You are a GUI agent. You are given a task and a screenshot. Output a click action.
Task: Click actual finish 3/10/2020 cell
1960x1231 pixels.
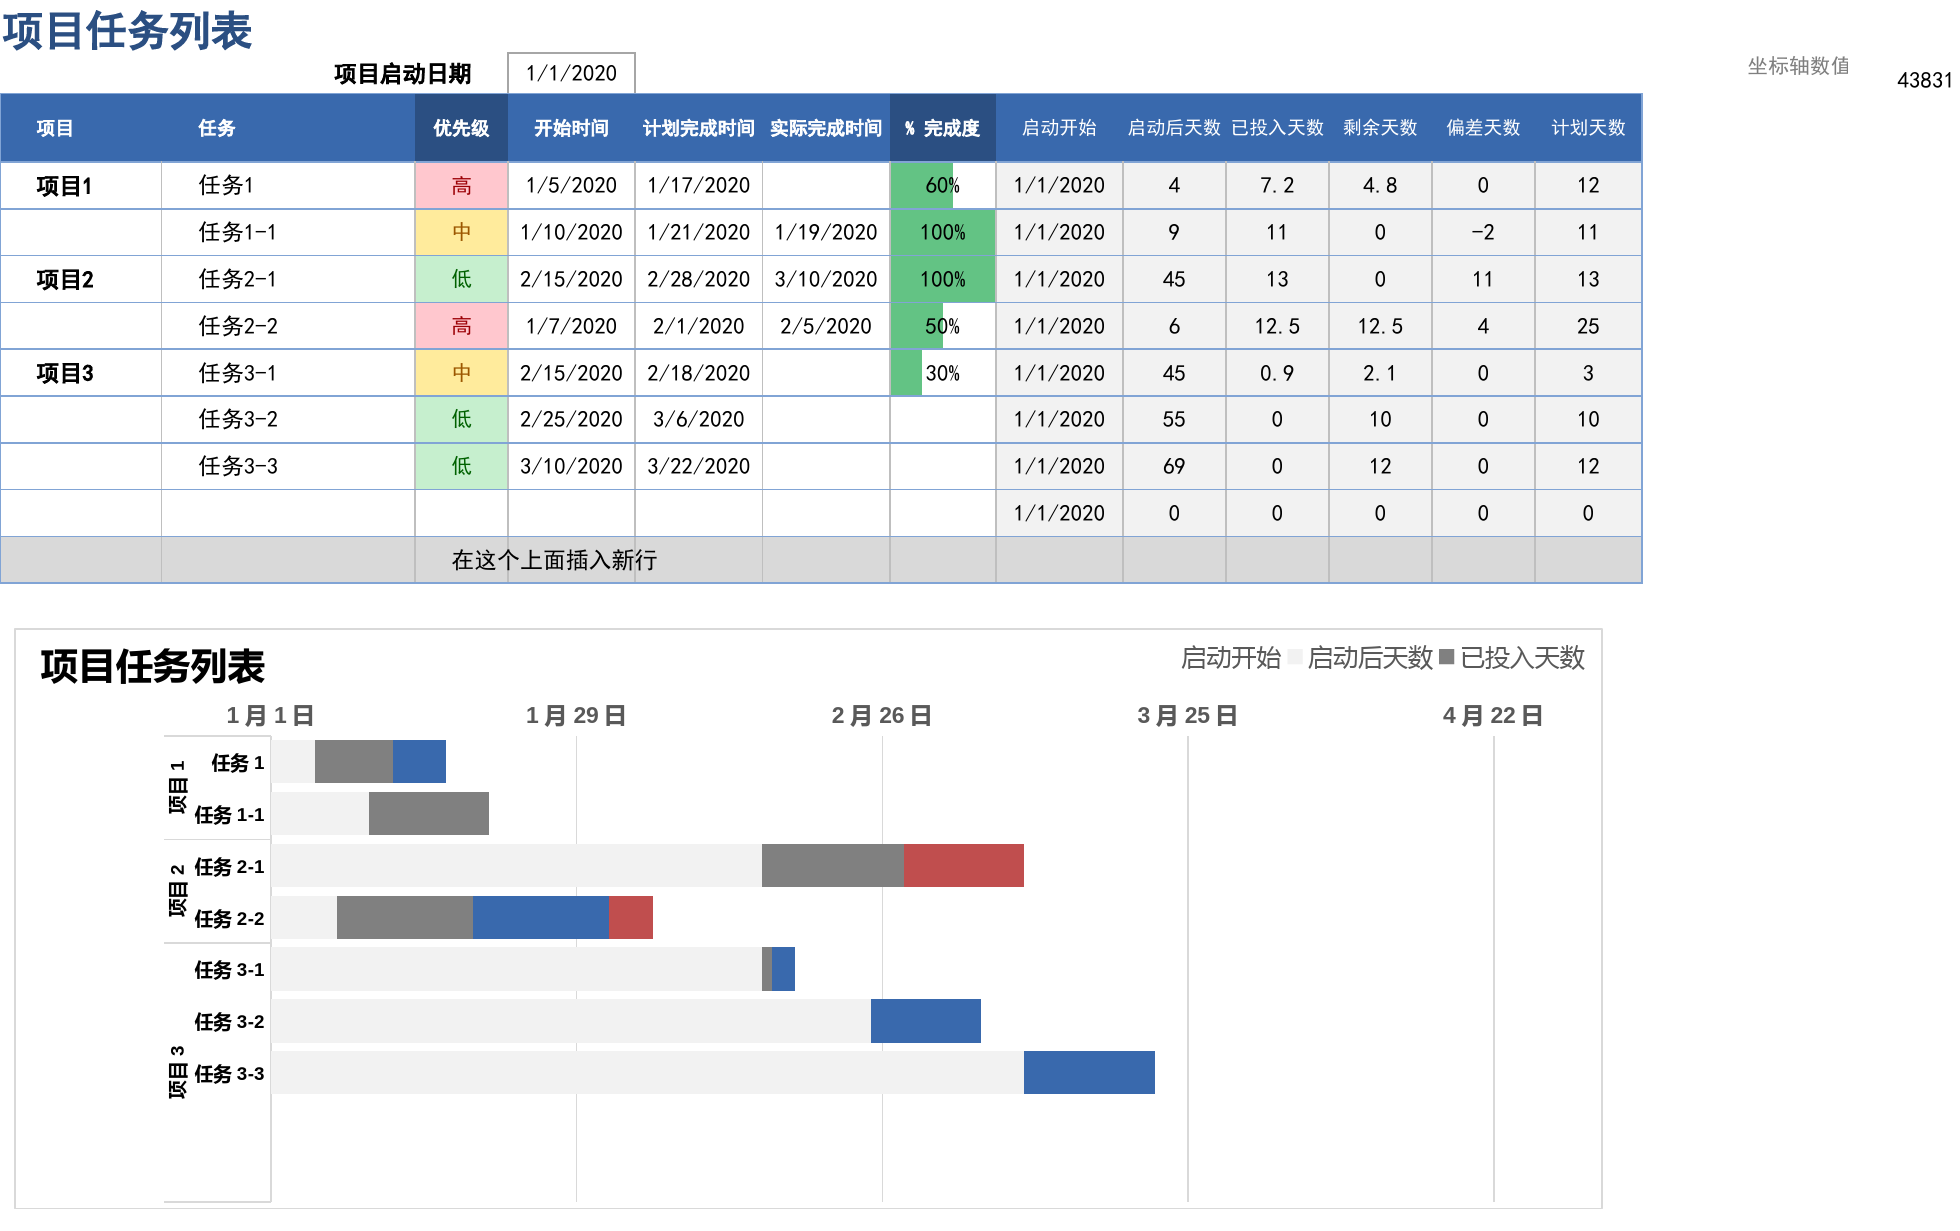coord(826,279)
